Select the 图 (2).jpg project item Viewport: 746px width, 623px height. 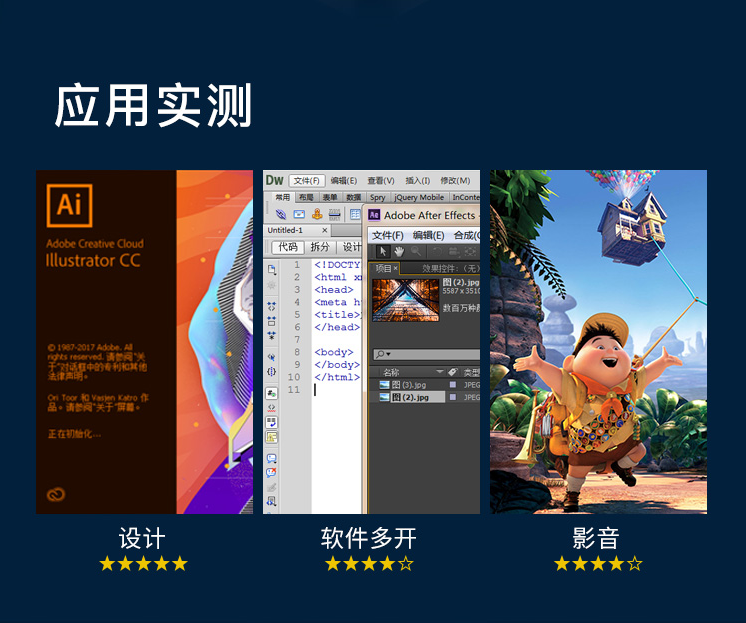(x=410, y=397)
